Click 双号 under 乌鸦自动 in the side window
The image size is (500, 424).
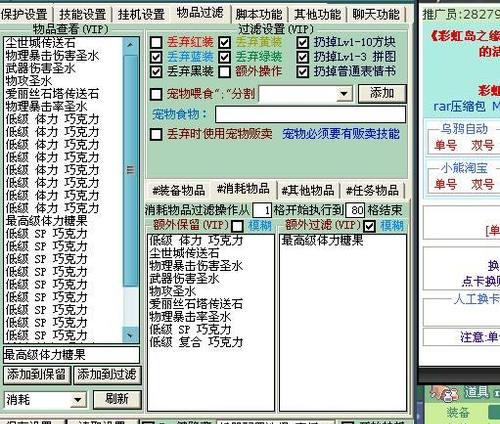pos(482,145)
